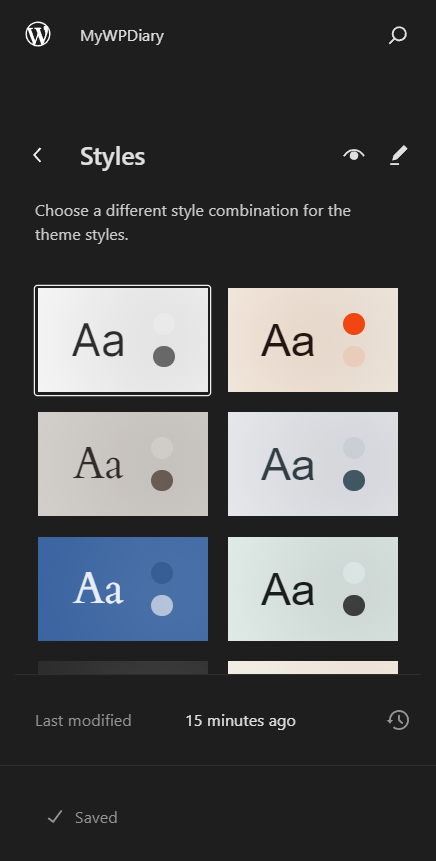Go back with the left chevron
This screenshot has height=861, width=436.
click(37, 155)
